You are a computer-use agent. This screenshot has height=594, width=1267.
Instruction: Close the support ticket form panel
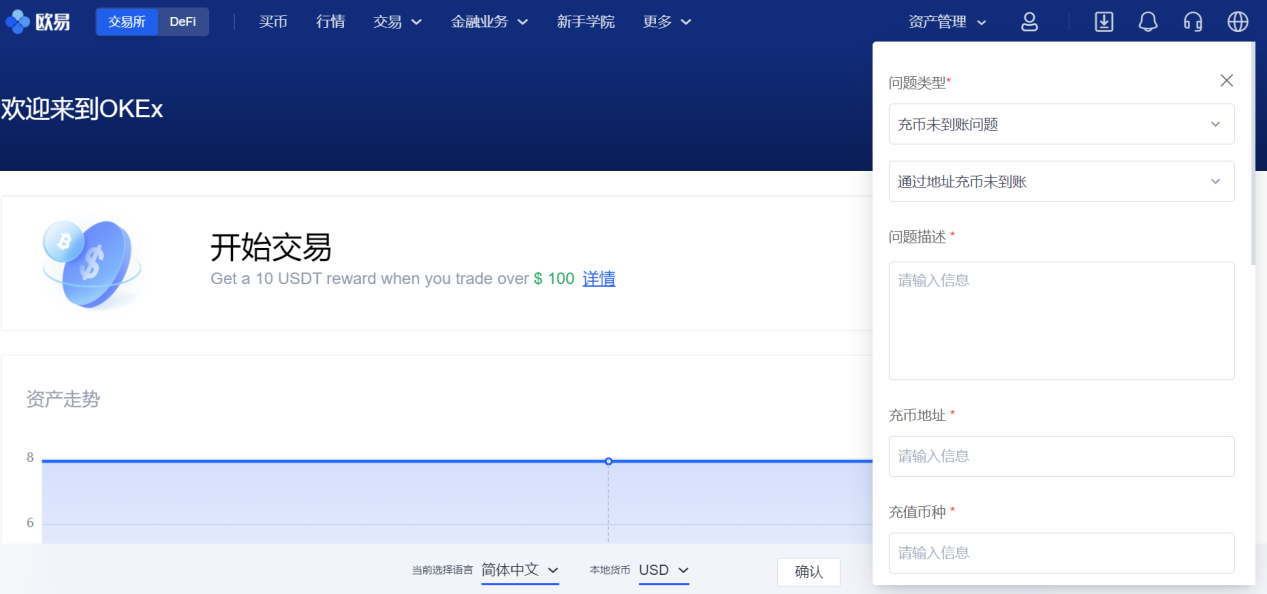1227,81
